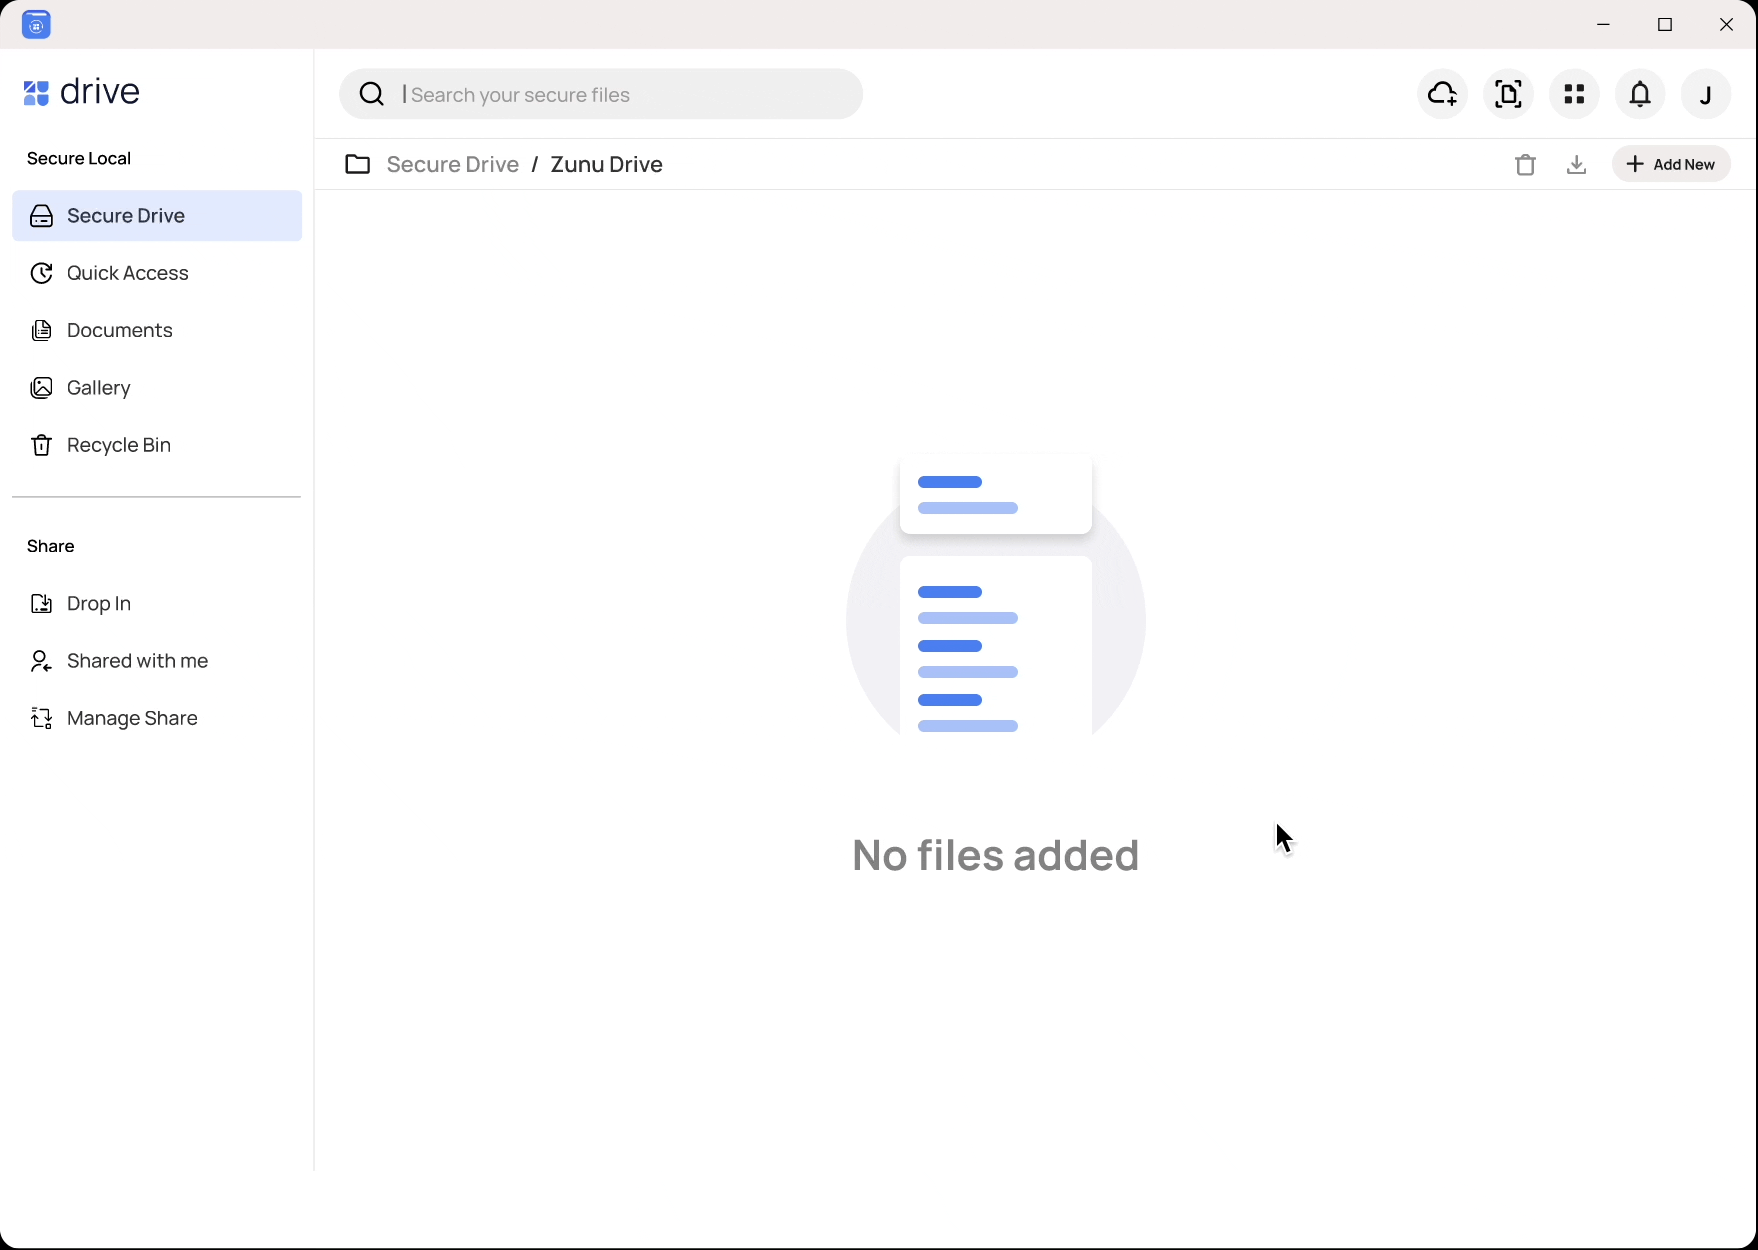Open the notifications bell
Screen dimensions: 1758x1250
click(x=1640, y=94)
